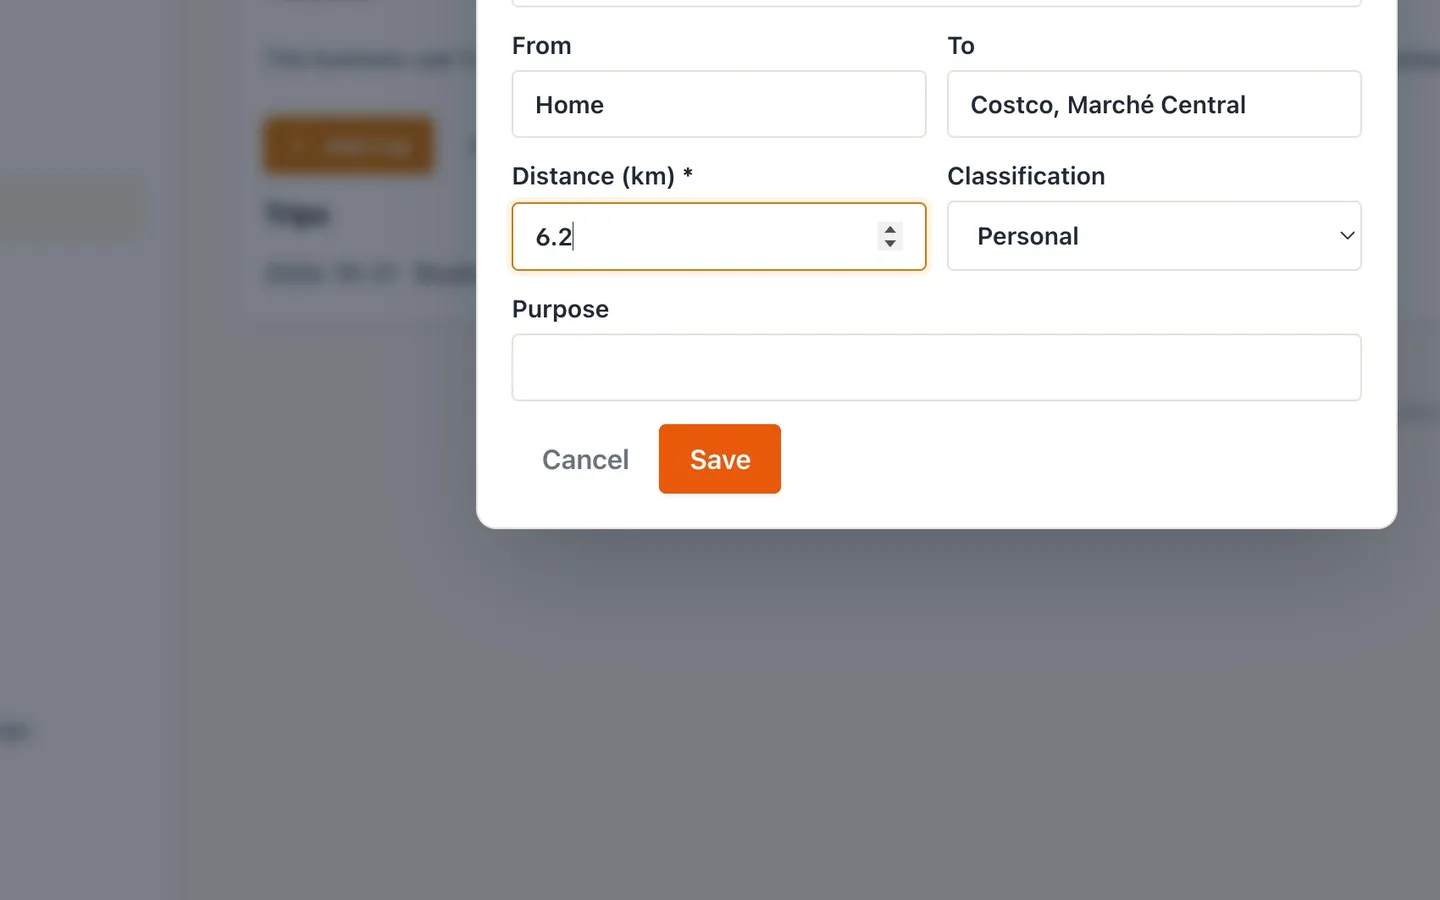
Task: Click the From field containing Home
Action: pyautogui.click(x=718, y=104)
